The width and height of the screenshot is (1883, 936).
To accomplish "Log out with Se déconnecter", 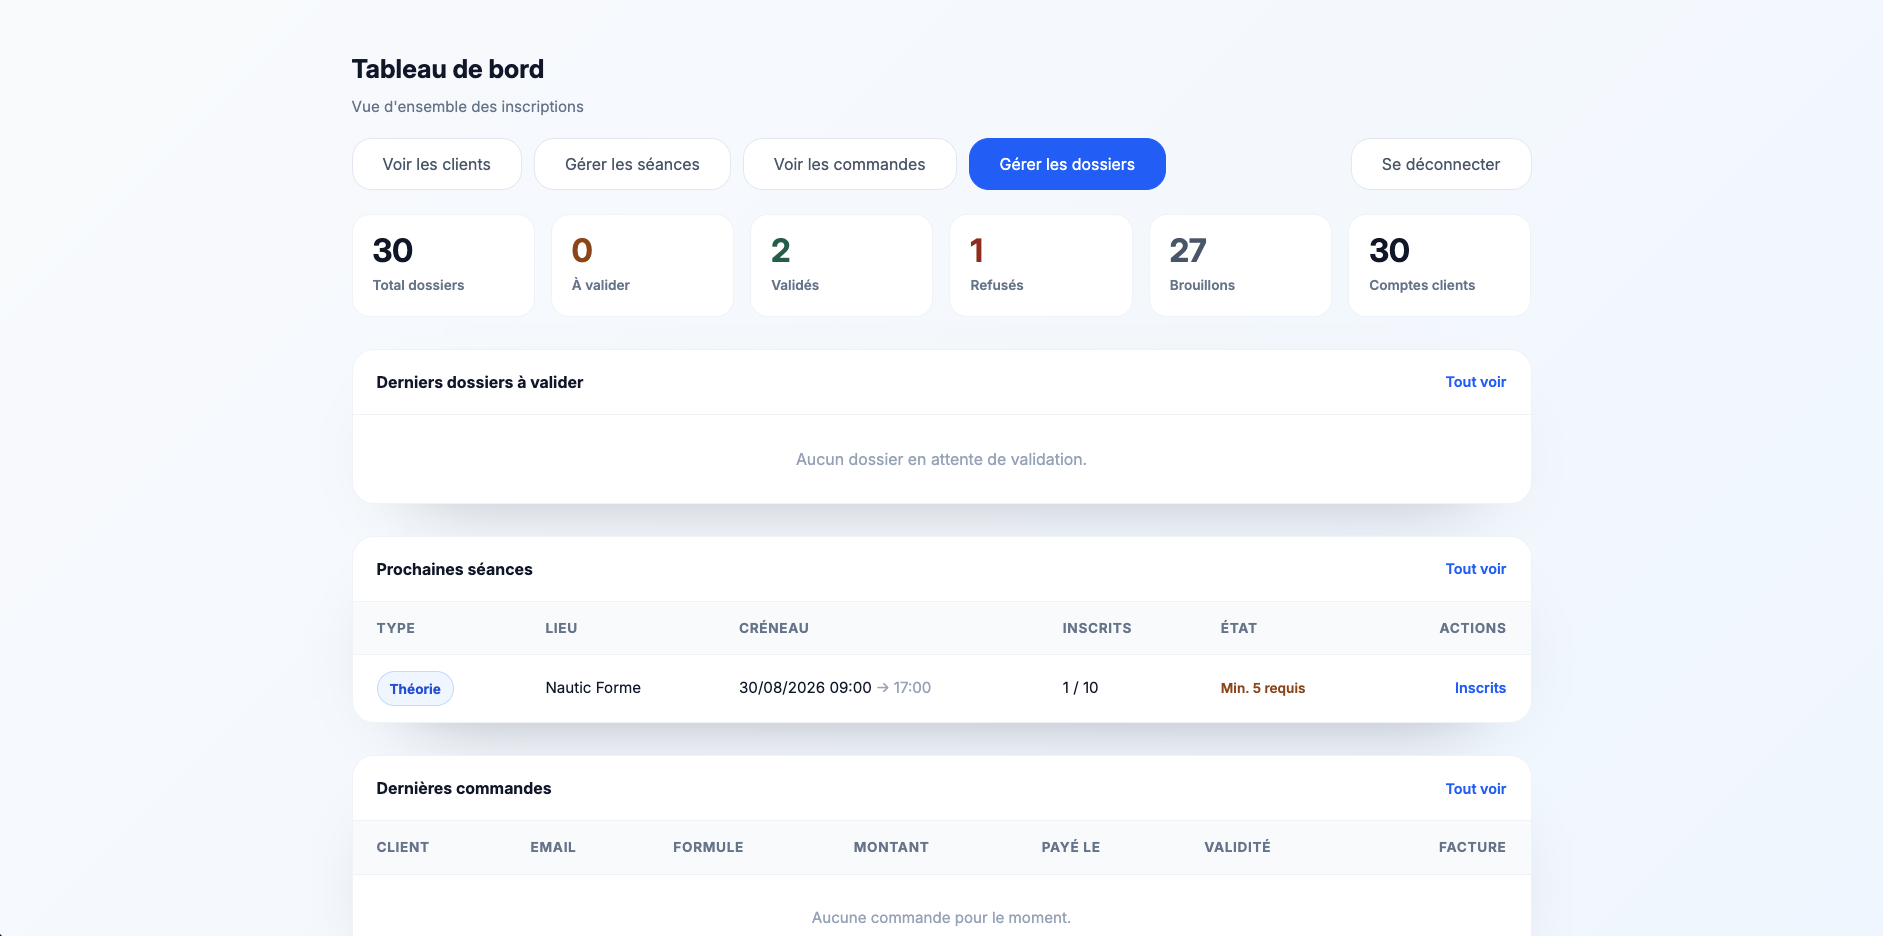I will click(1441, 164).
